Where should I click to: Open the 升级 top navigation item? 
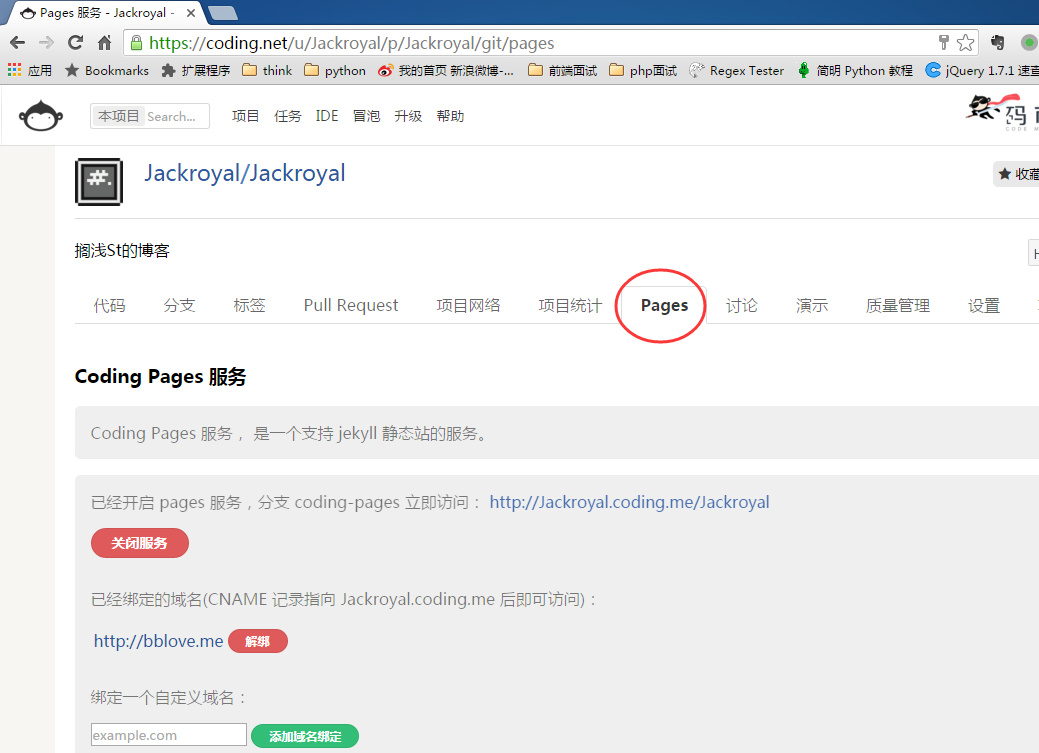pos(408,116)
